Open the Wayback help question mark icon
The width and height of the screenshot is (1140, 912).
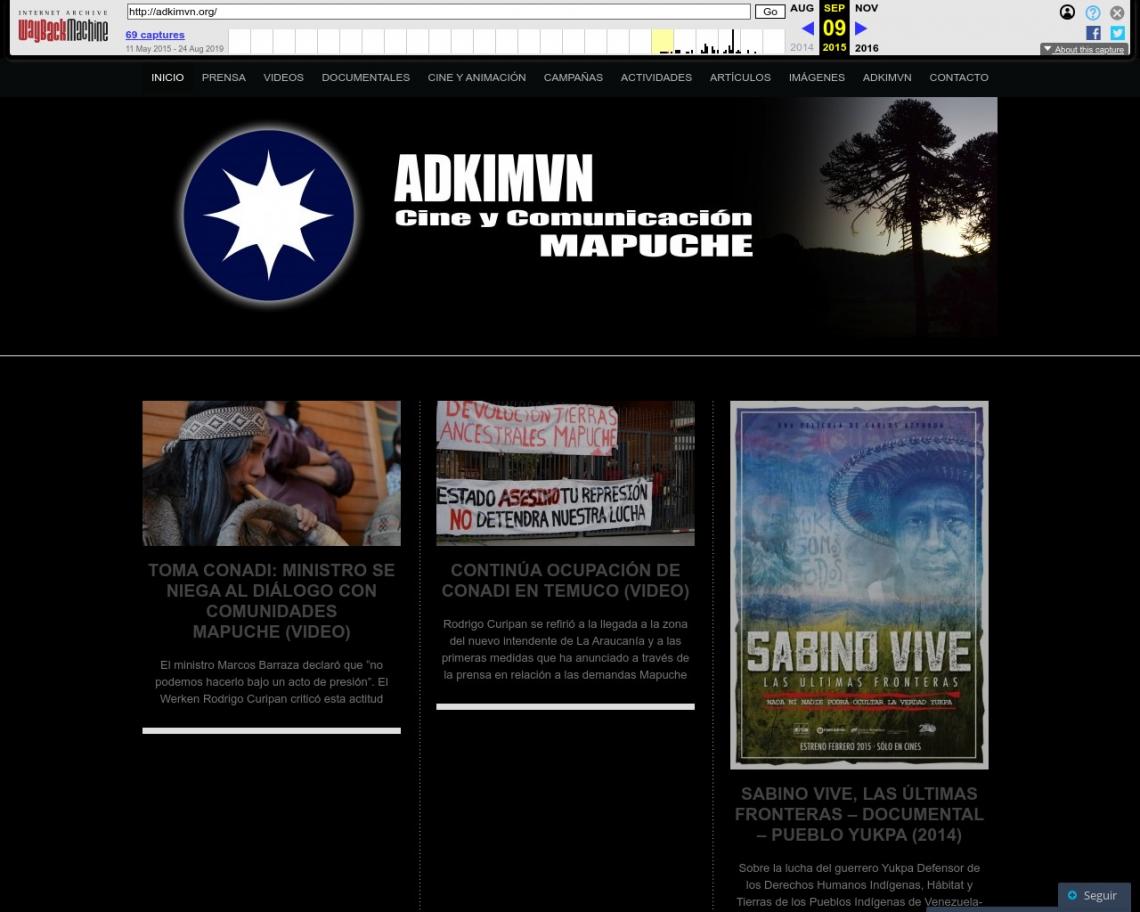1092,12
